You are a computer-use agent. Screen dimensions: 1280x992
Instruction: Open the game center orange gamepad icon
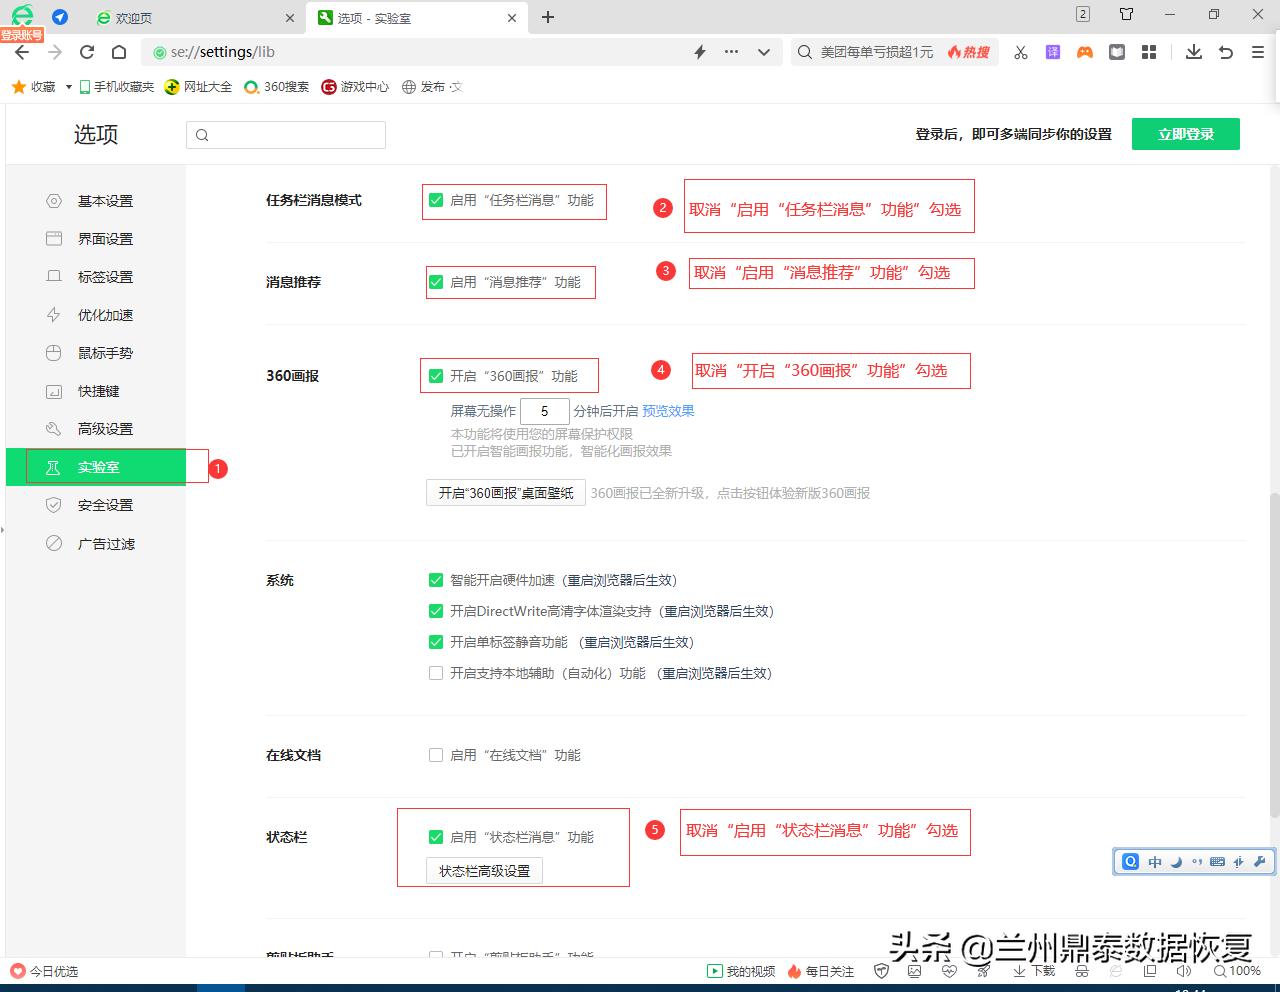pyautogui.click(x=1084, y=51)
